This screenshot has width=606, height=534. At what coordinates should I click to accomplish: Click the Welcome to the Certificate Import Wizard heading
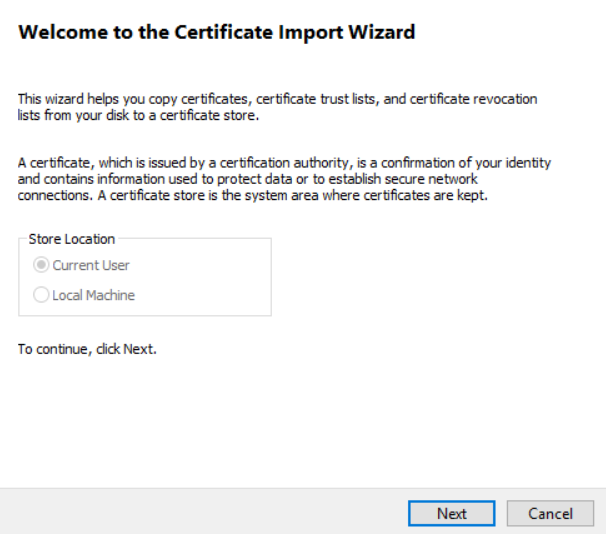pos(217,32)
